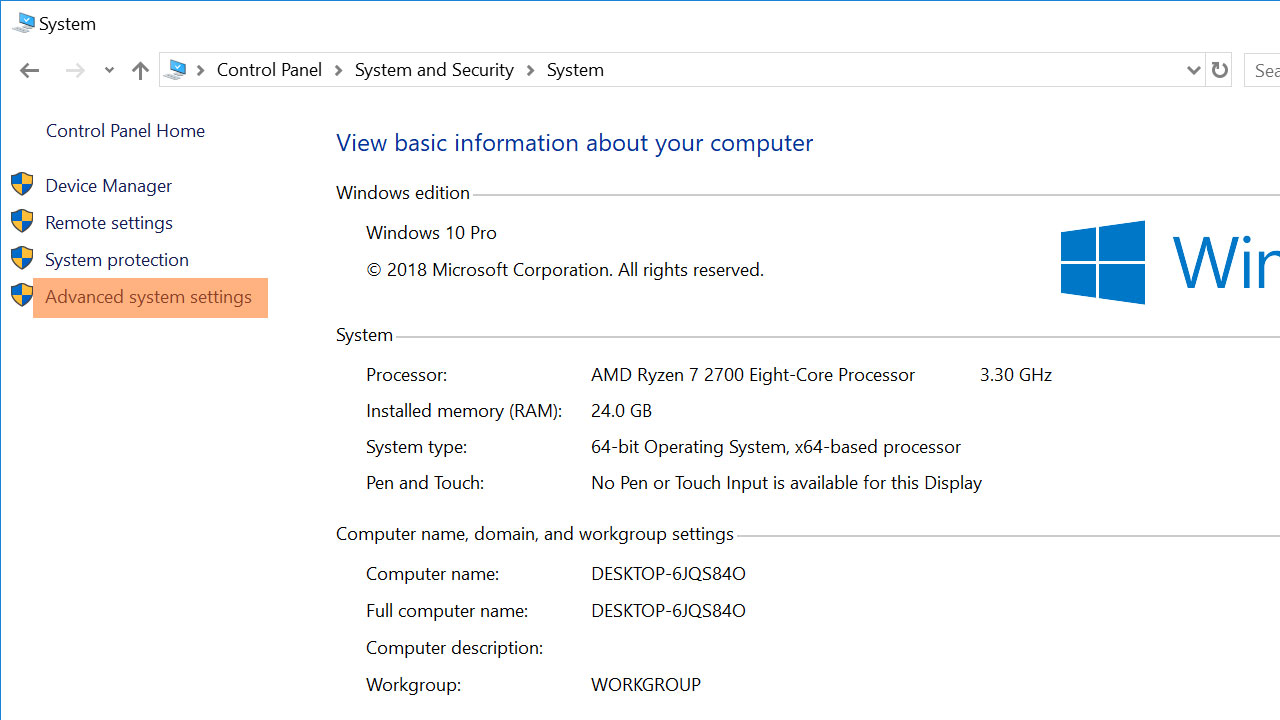Refresh the System page

[x=1219, y=70]
